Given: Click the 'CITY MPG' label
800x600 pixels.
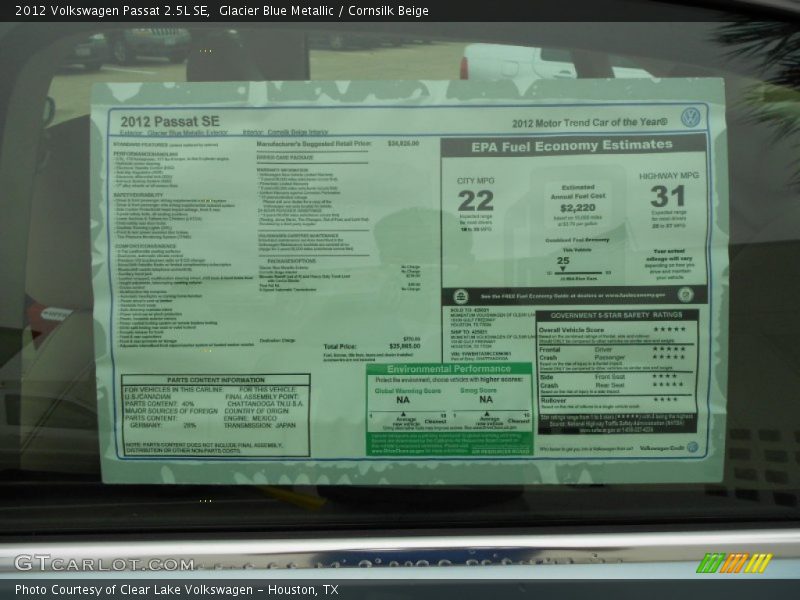Looking at the screenshot, I should coord(476,181).
